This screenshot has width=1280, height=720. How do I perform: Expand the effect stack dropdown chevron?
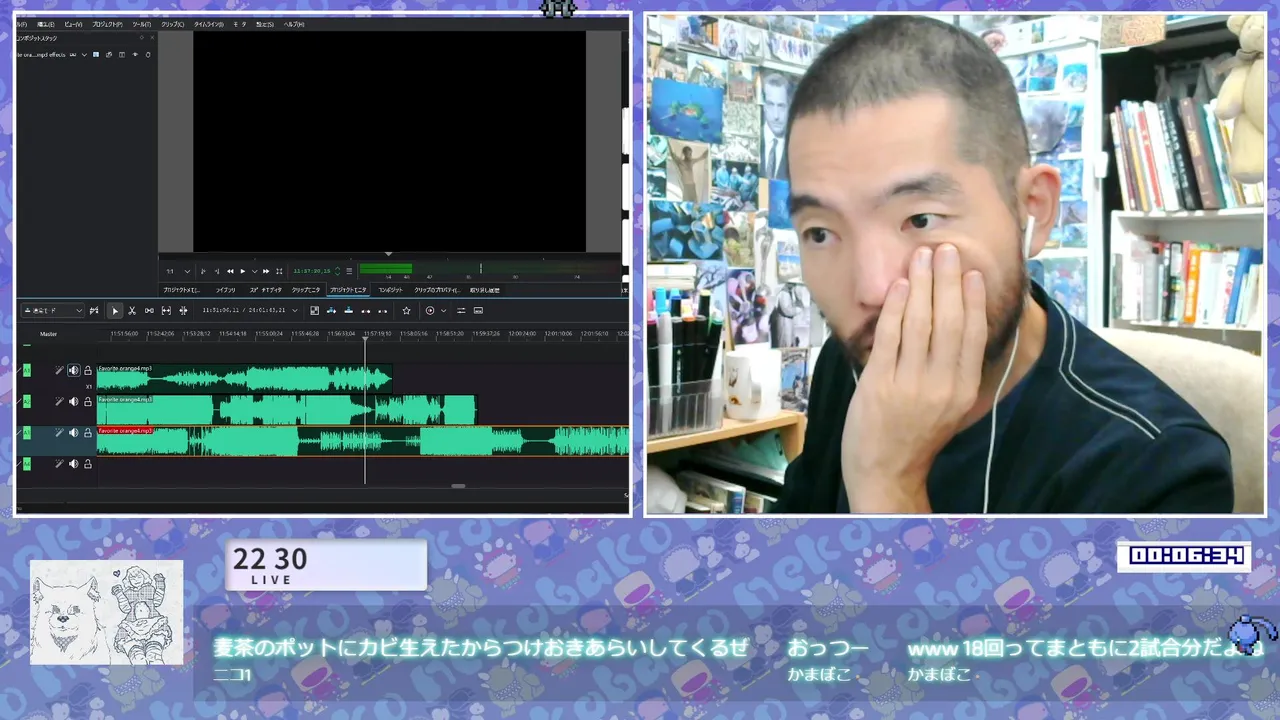pos(84,54)
